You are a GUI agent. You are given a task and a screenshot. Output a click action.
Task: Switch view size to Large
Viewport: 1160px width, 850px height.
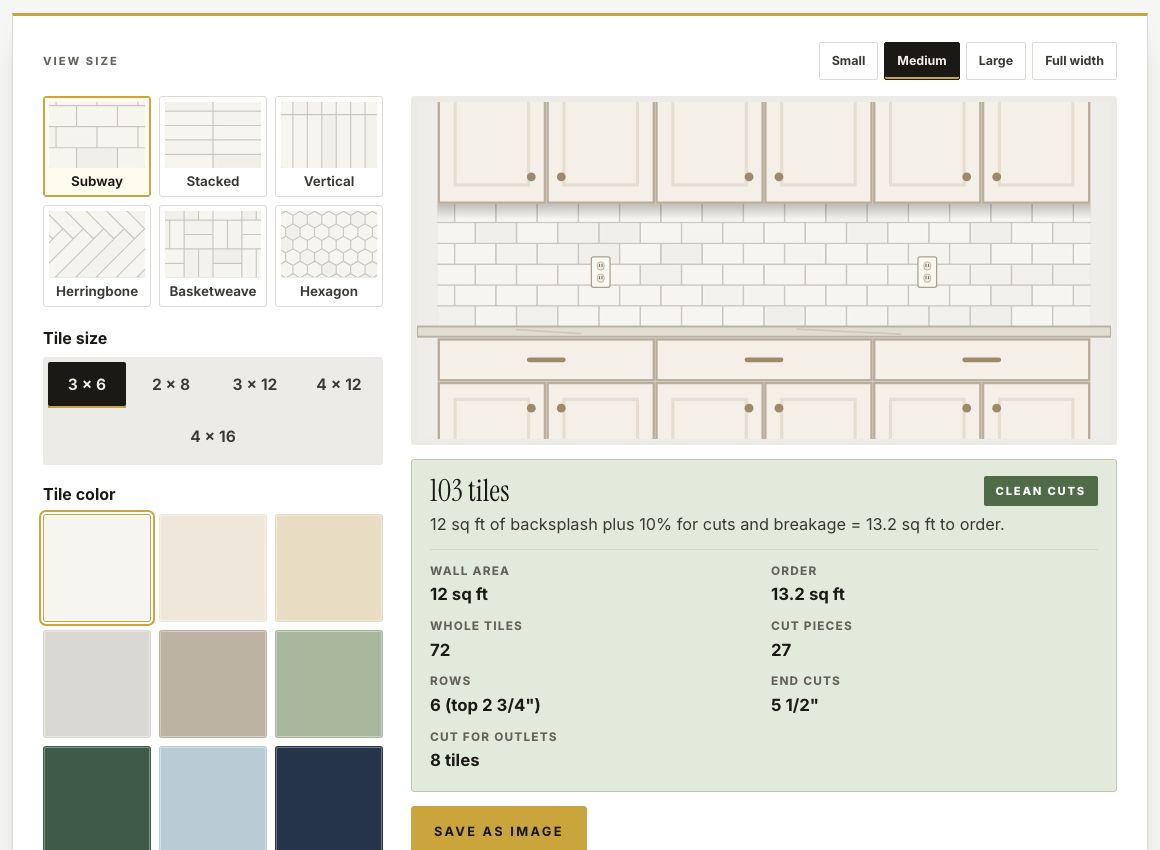996,61
